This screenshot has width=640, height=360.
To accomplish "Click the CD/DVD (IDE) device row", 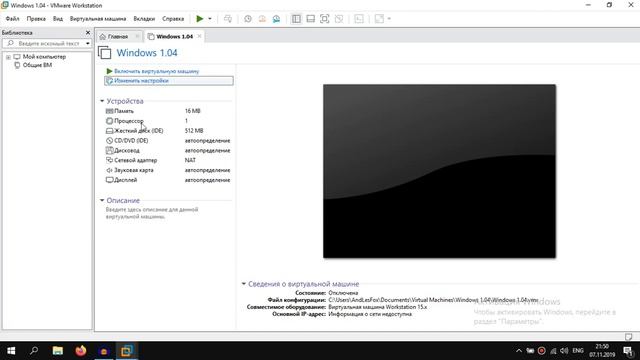I will (168, 140).
